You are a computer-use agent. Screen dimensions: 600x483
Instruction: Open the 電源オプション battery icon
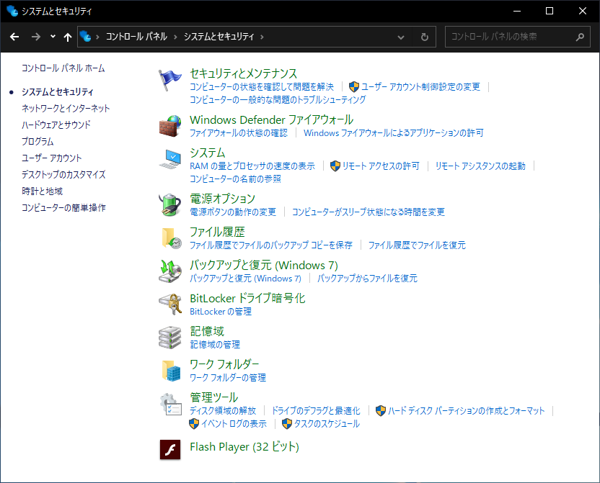170,205
